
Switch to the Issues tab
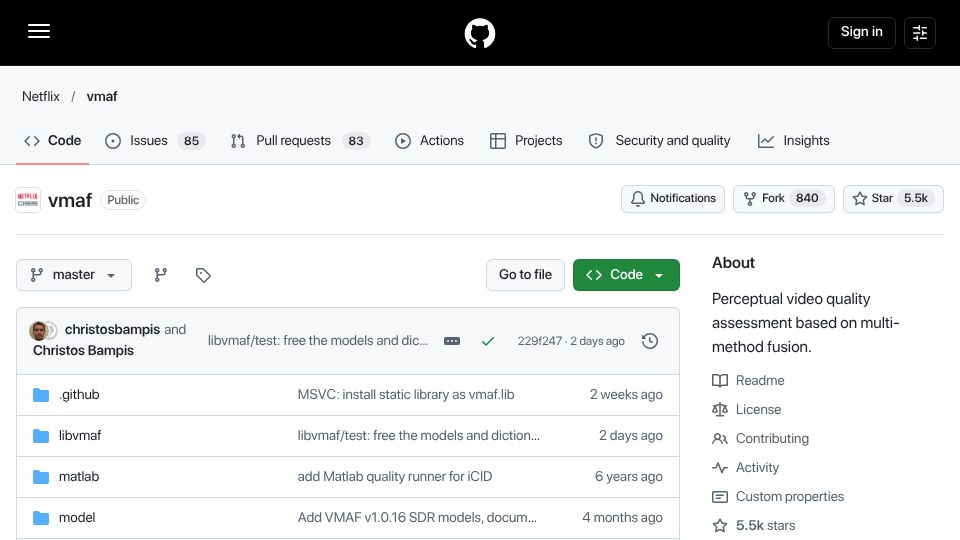pos(156,141)
